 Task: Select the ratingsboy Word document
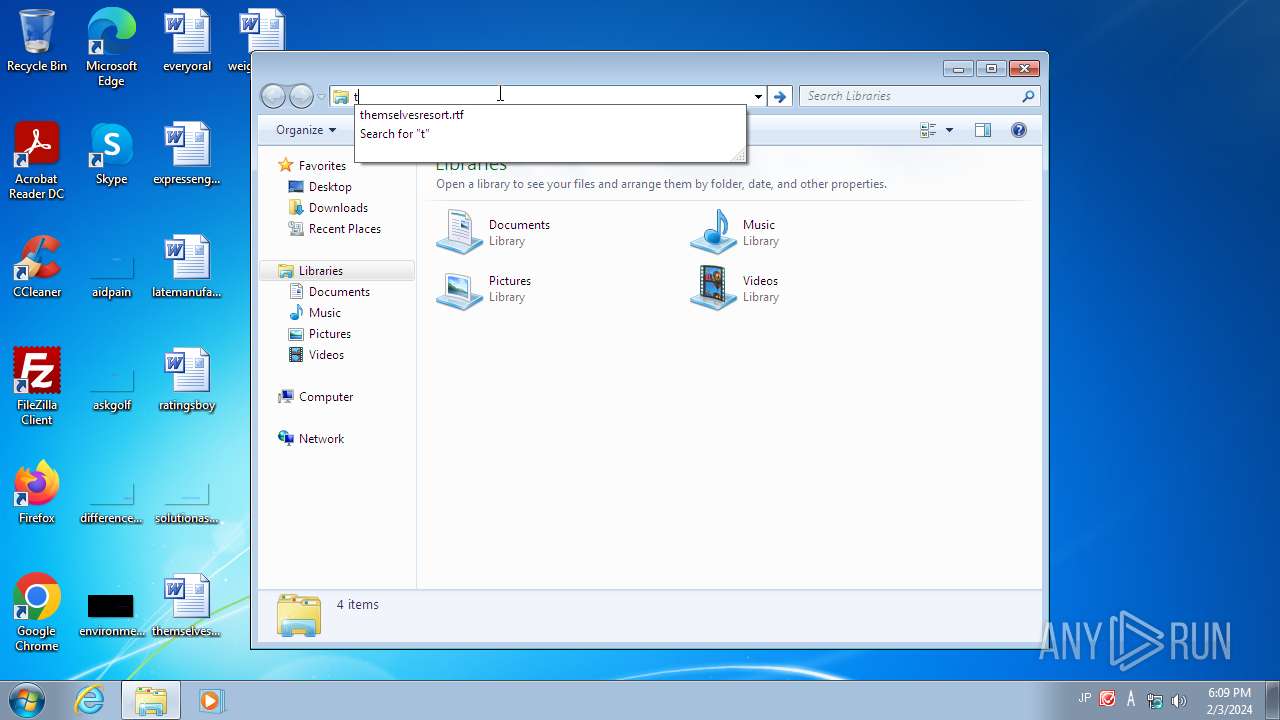(187, 380)
